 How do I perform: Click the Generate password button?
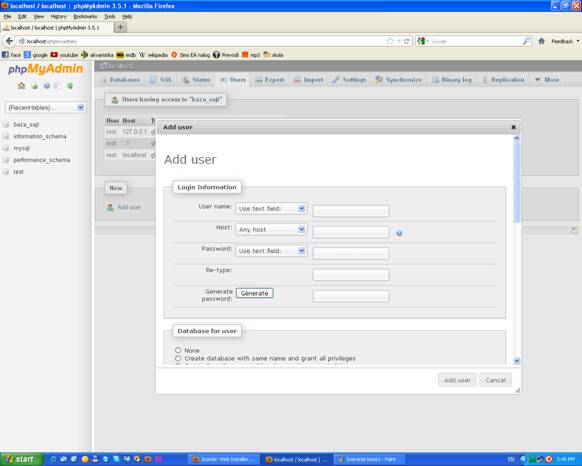pyautogui.click(x=255, y=293)
